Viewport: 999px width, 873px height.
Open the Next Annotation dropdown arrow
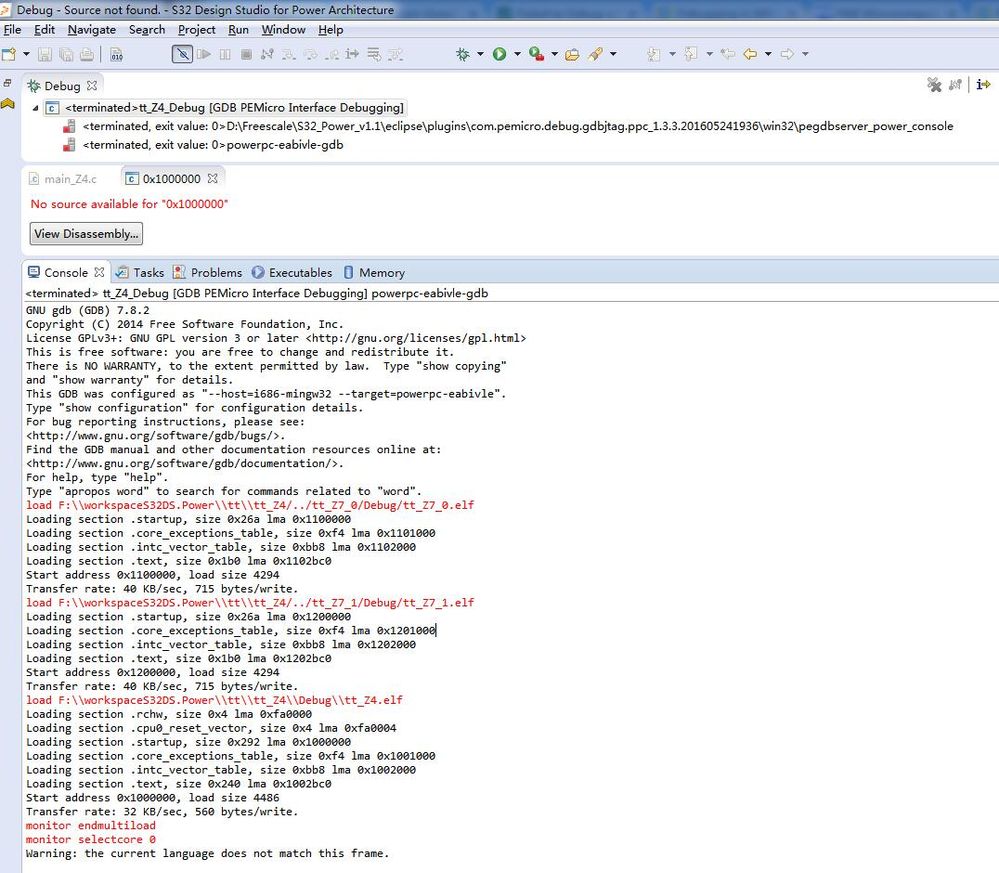(672, 54)
